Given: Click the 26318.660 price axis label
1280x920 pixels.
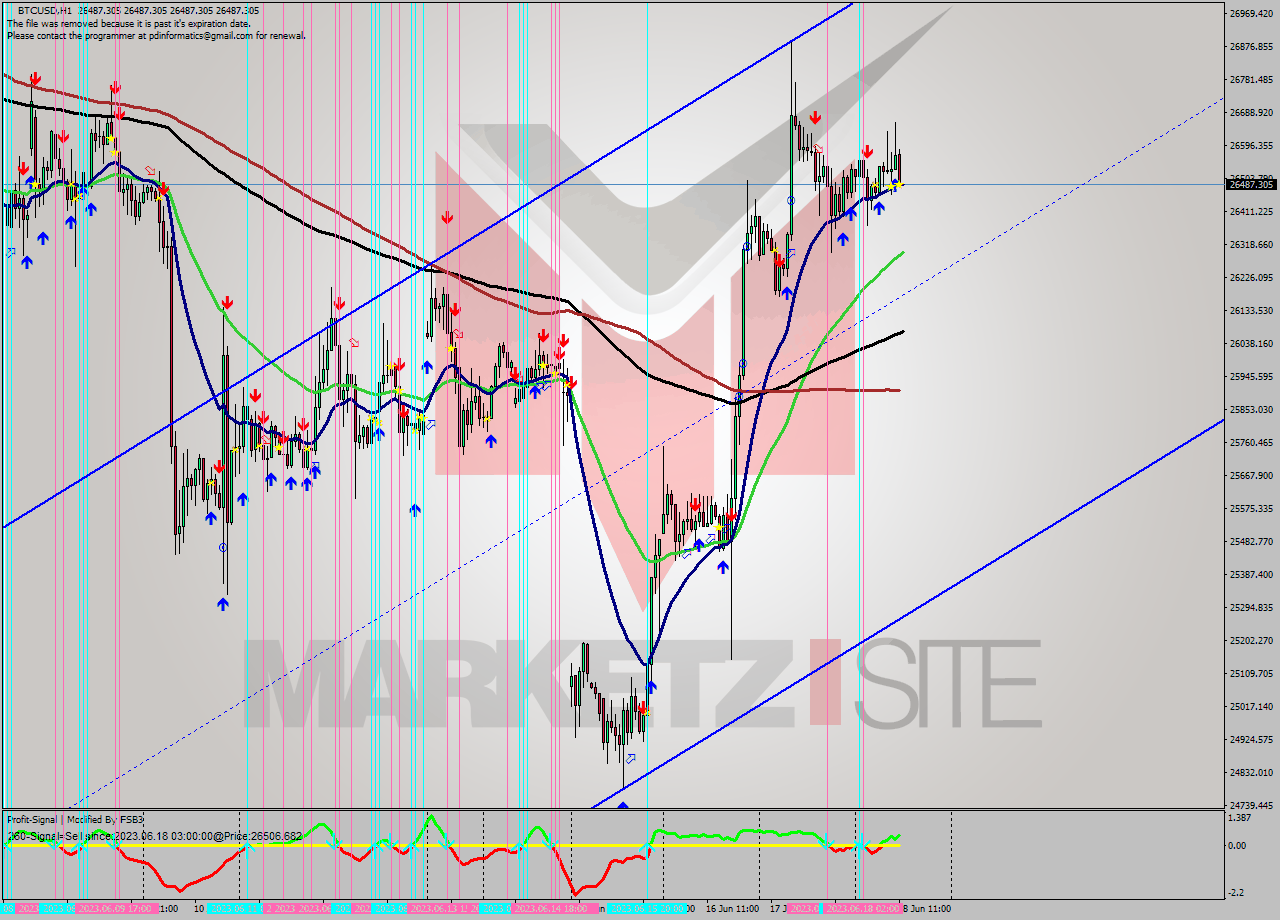Looking at the screenshot, I should (x=1251, y=245).
